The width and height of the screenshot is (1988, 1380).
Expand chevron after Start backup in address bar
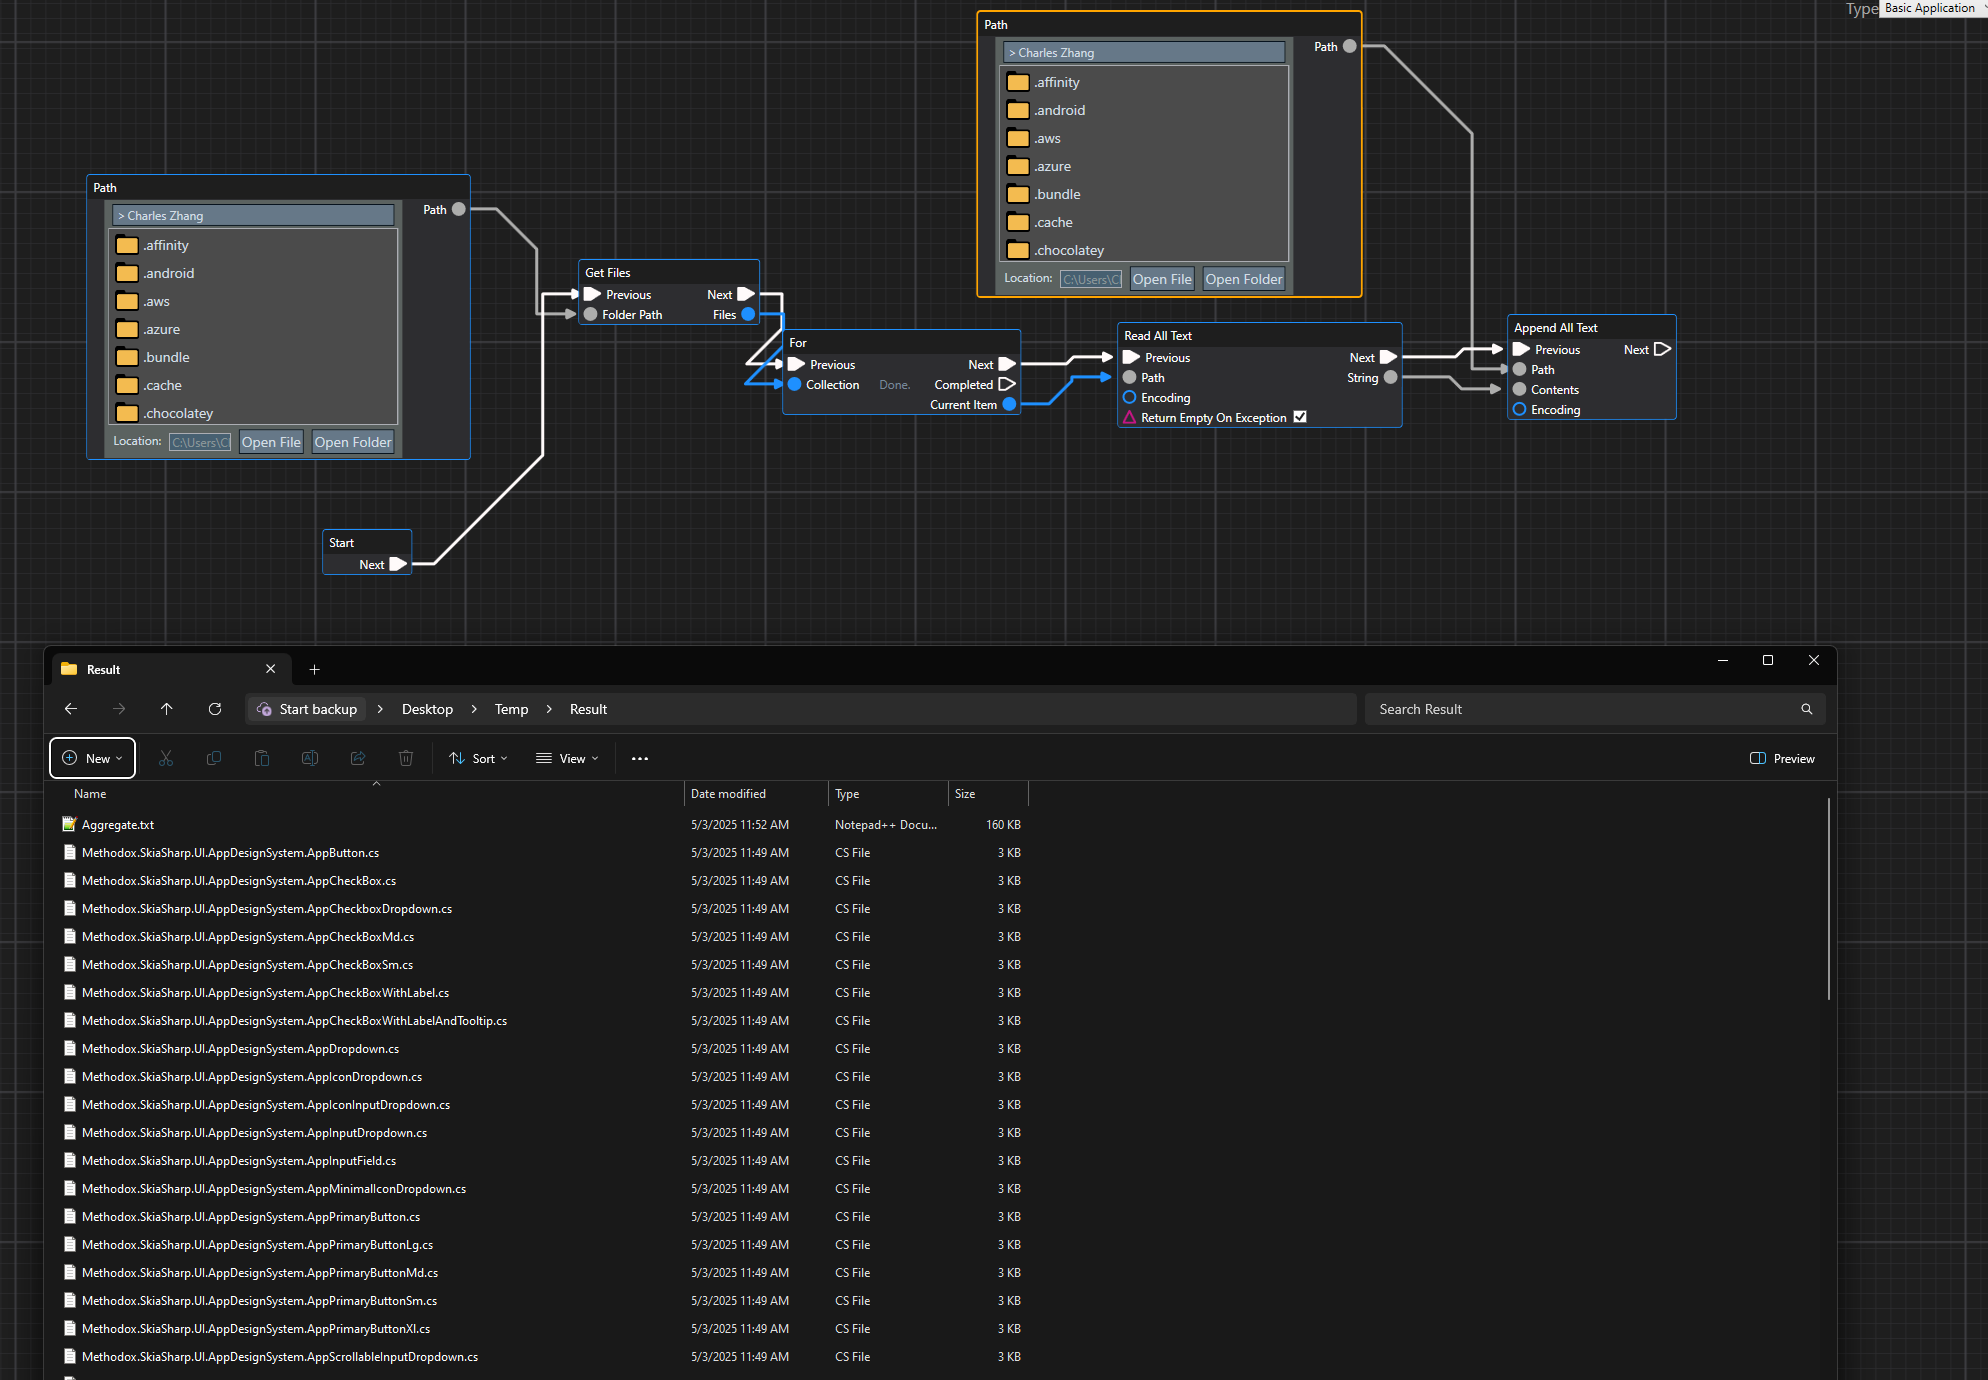click(380, 709)
